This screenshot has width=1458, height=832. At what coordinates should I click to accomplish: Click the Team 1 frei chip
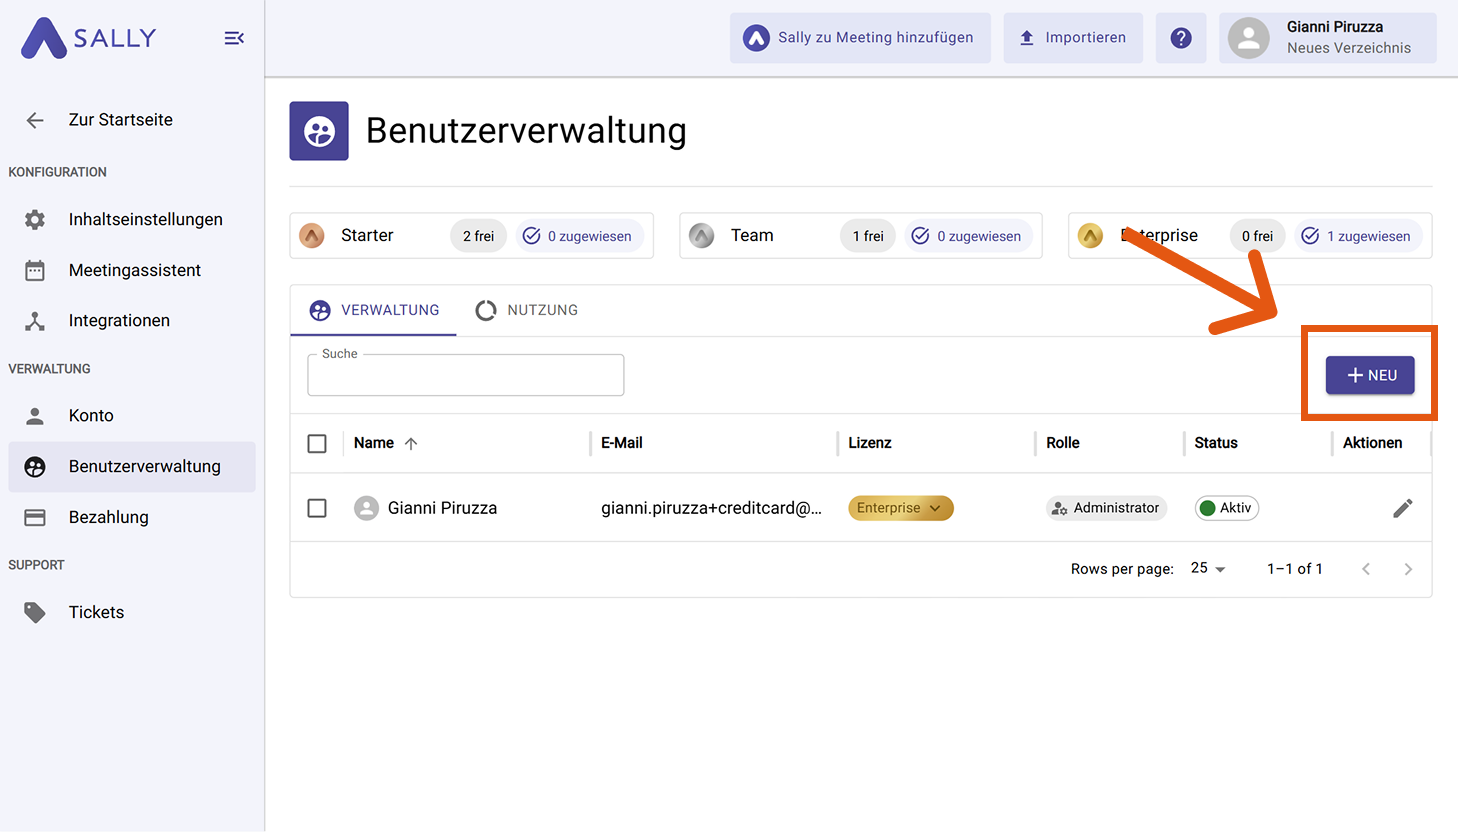tap(868, 236)
